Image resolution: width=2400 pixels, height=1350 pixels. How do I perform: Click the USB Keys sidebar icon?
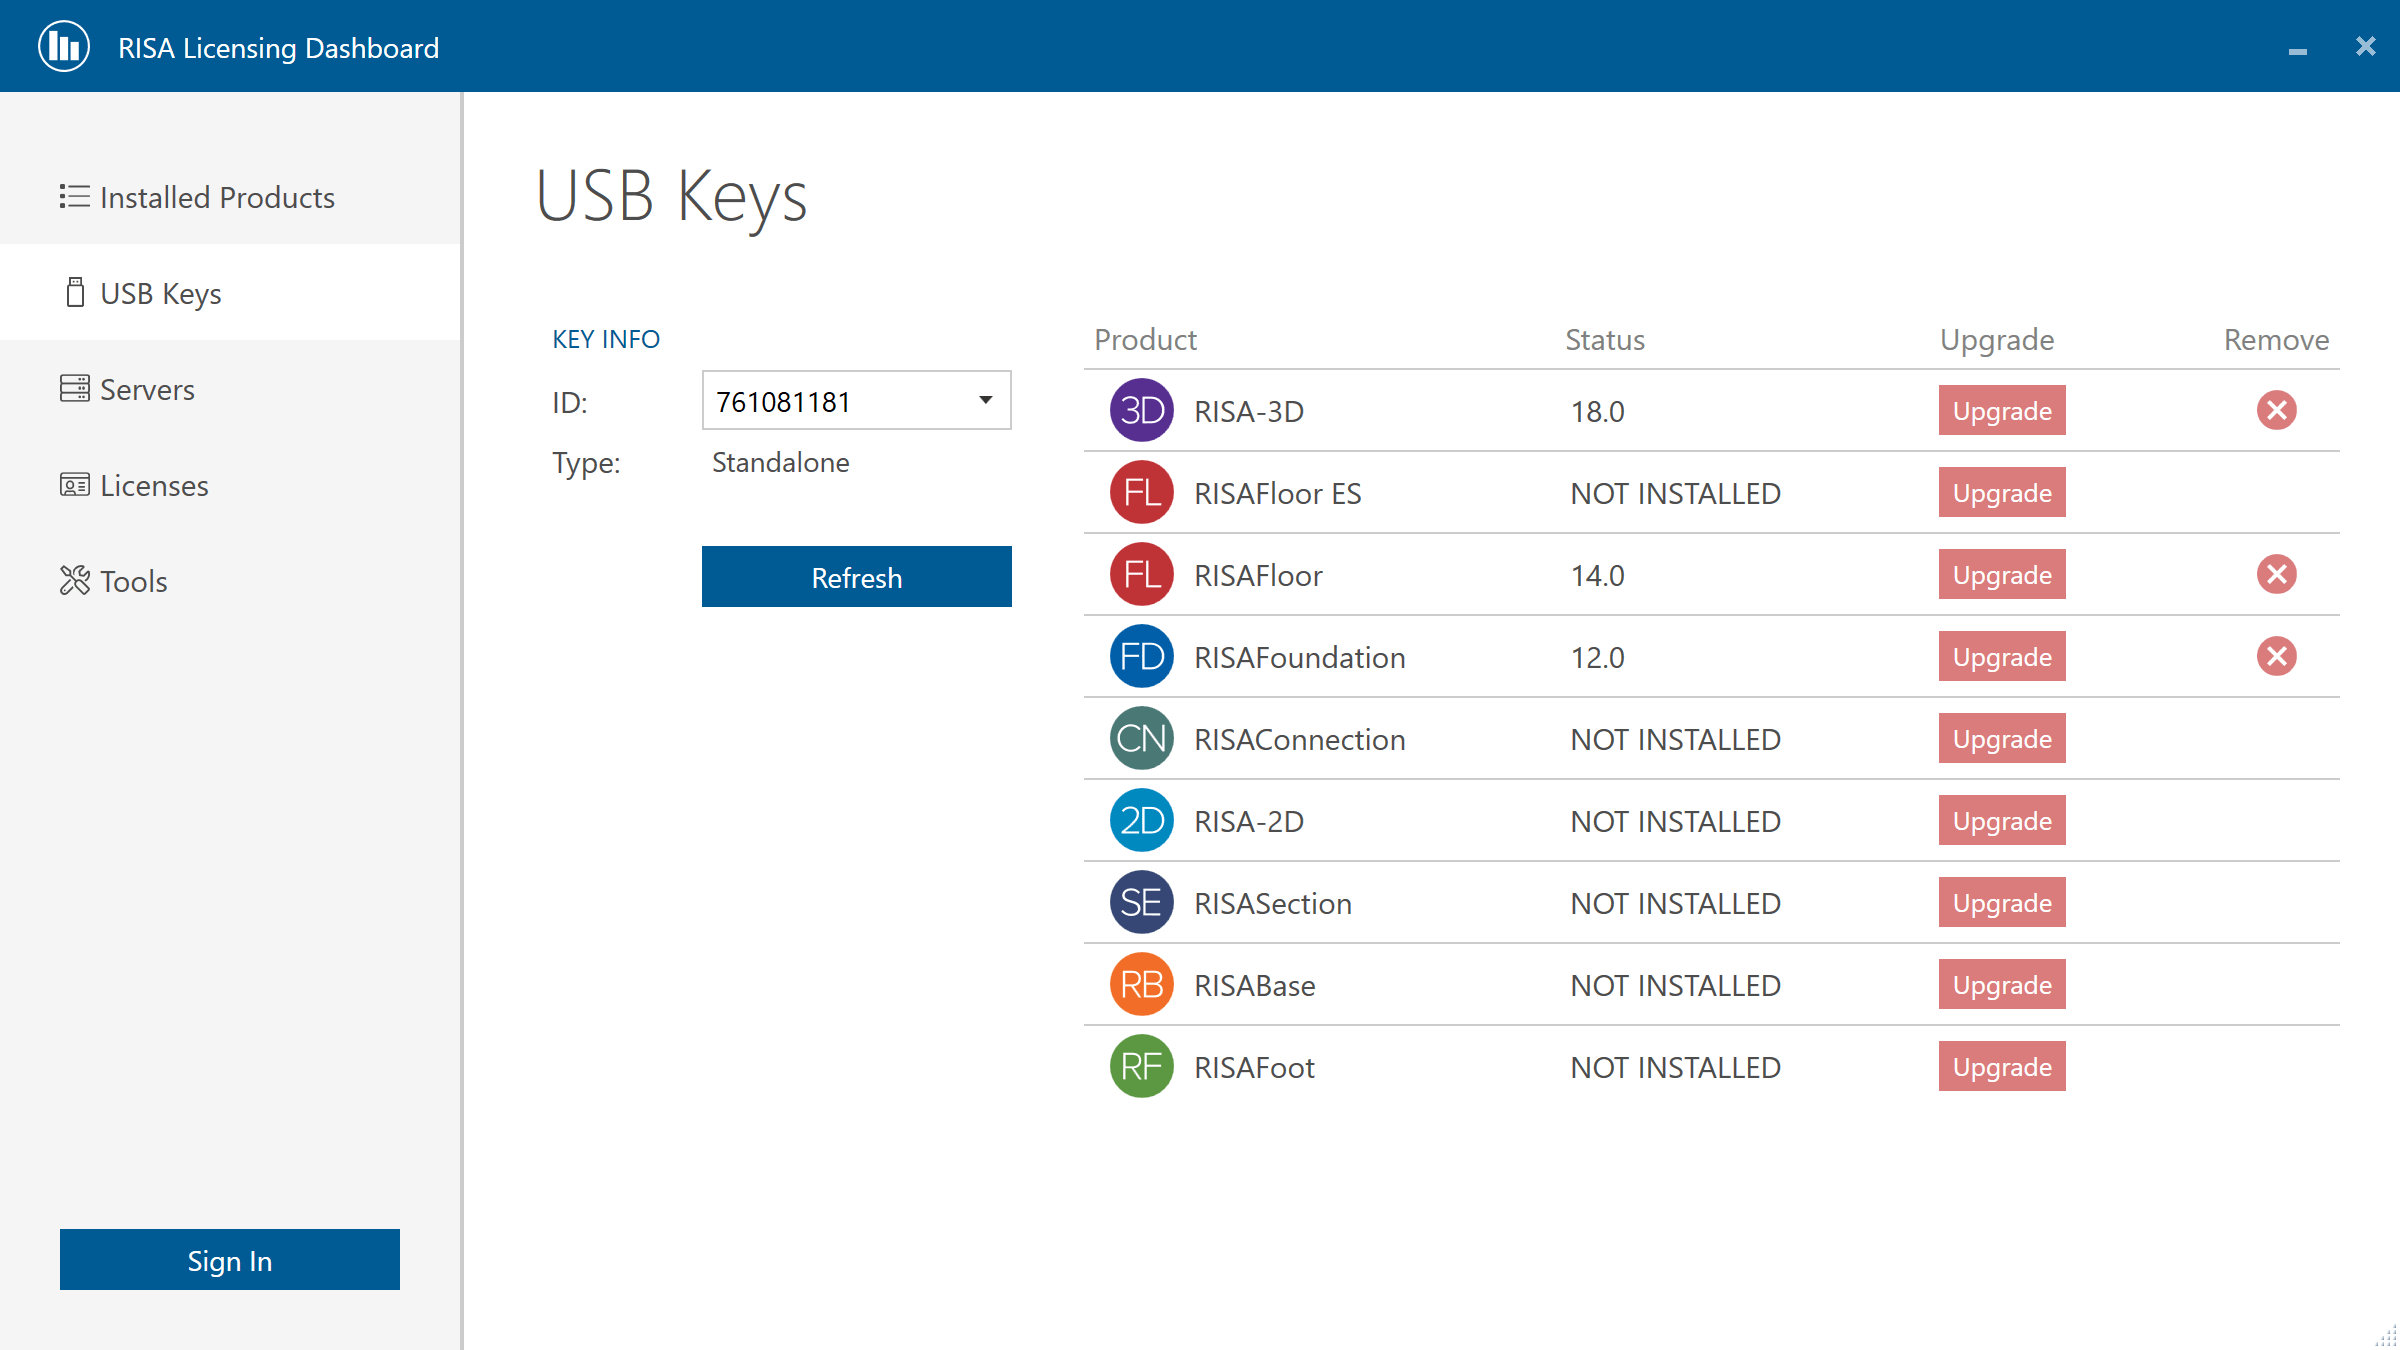(x=74, y=292)
